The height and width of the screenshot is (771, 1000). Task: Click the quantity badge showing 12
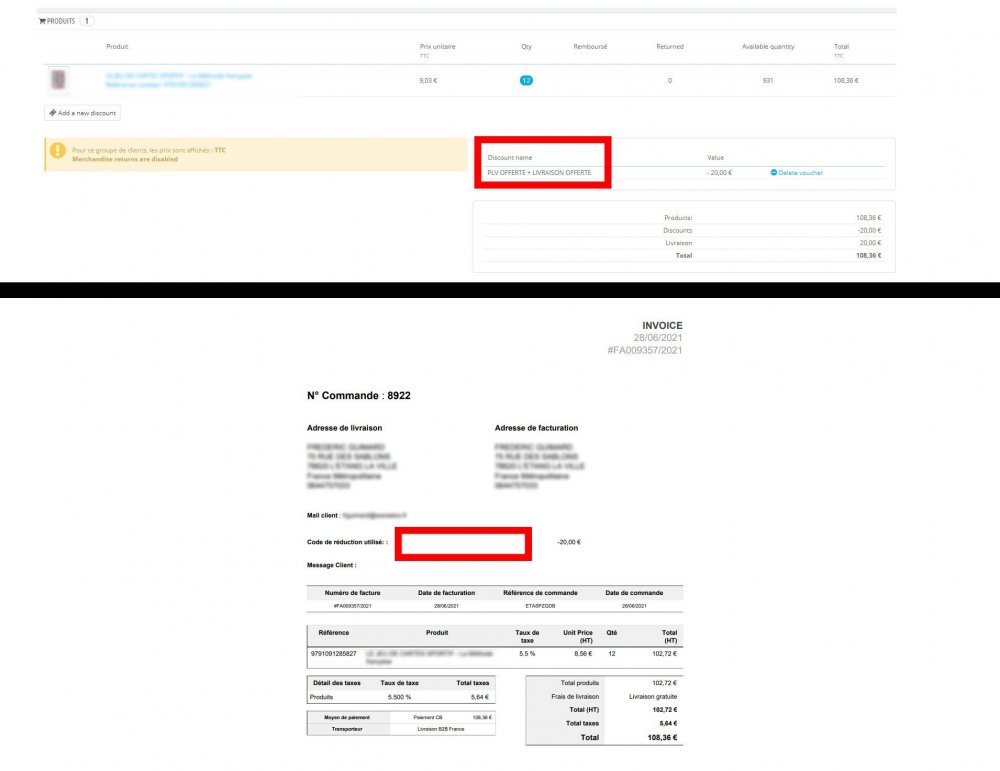click(x=526, y=80)
